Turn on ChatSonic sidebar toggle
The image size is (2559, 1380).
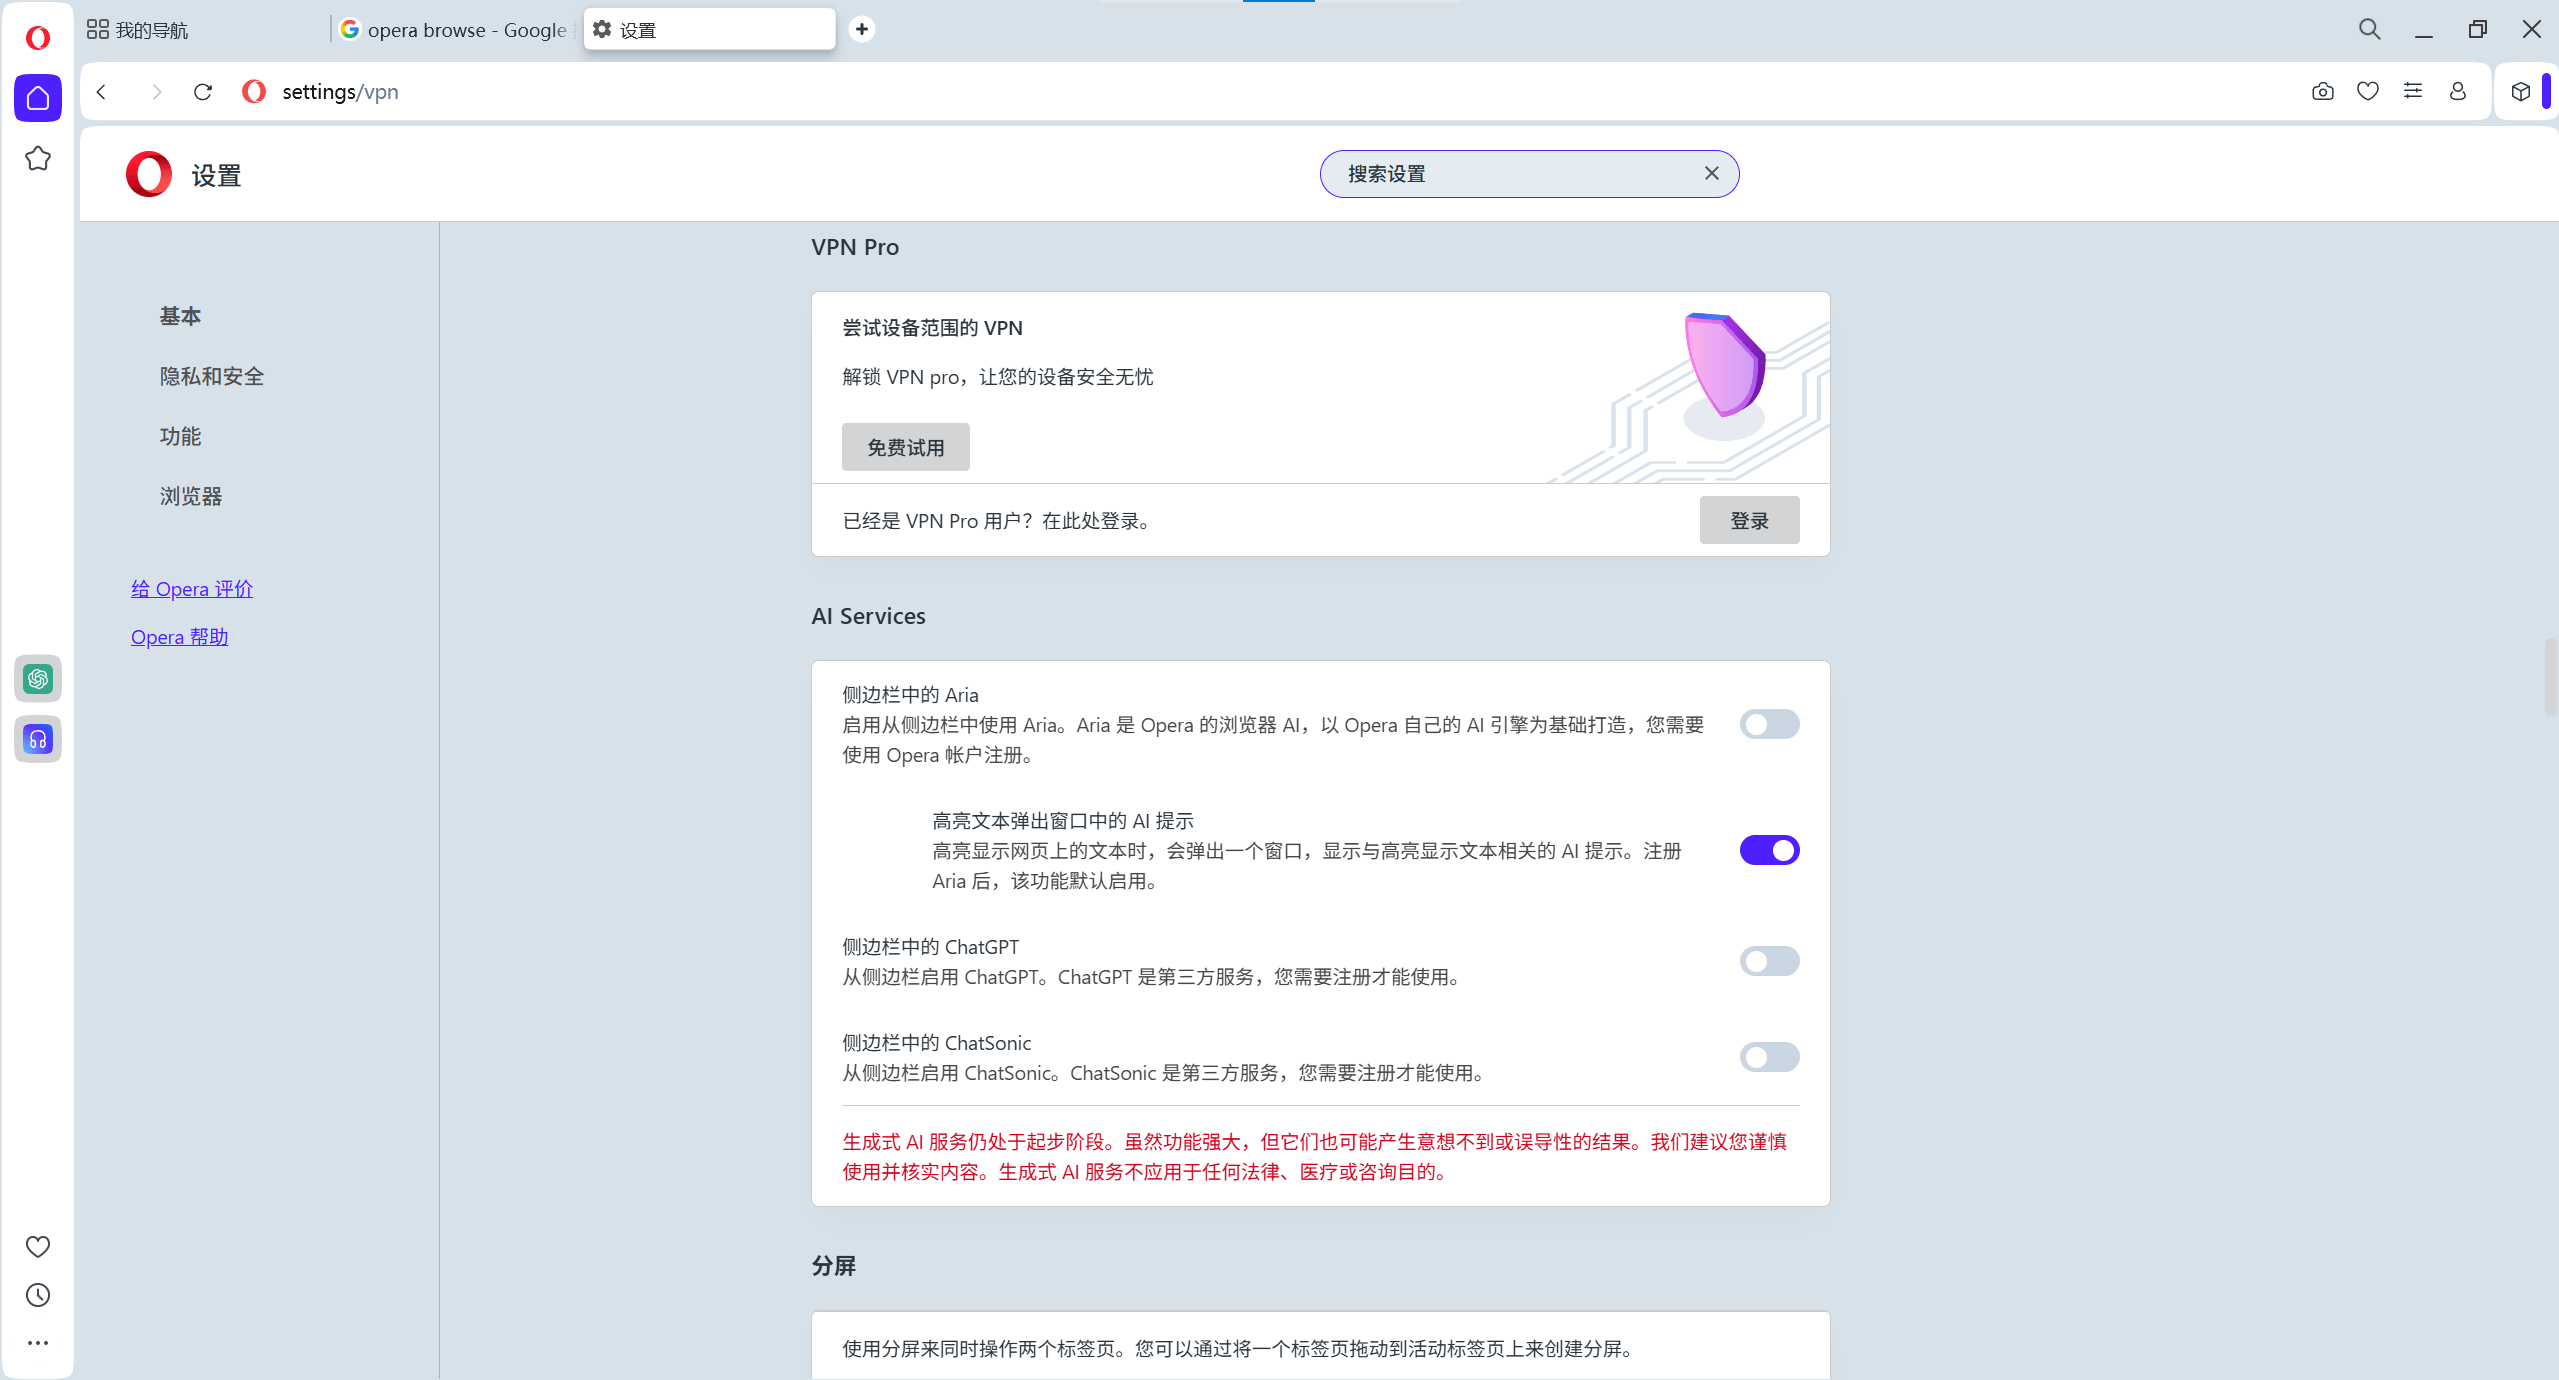(1768, 1057)
